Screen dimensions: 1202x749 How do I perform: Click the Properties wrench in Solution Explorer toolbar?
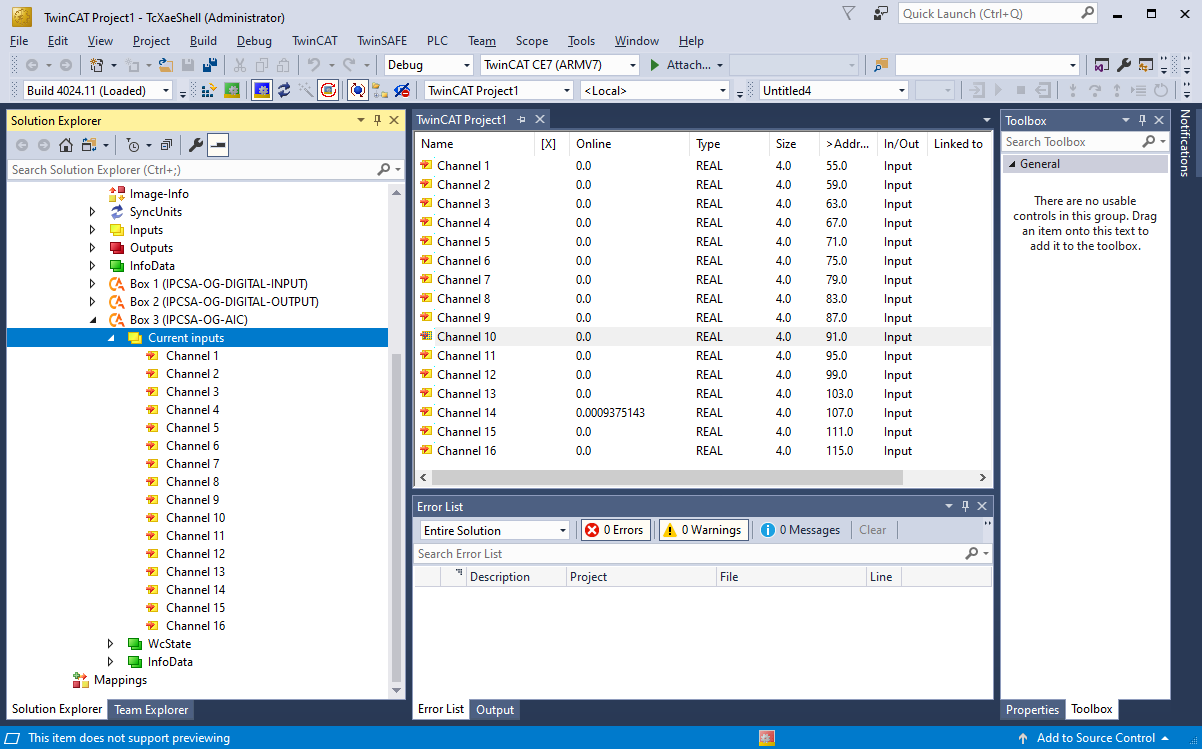[196, 146]
